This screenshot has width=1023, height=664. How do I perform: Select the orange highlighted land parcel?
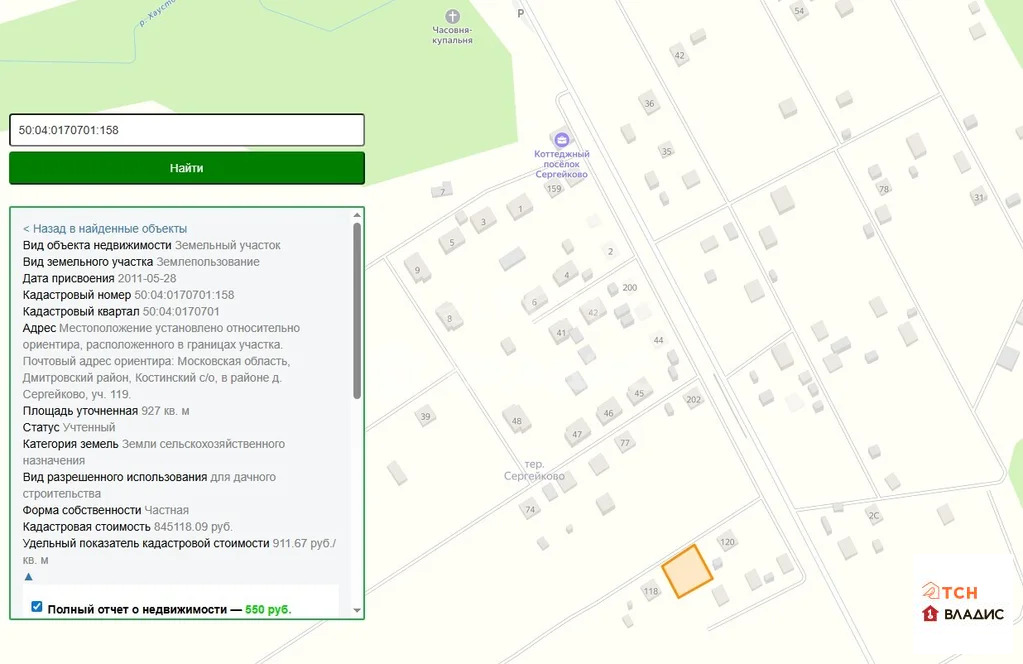pyautogui.click(x=687, y=571)
